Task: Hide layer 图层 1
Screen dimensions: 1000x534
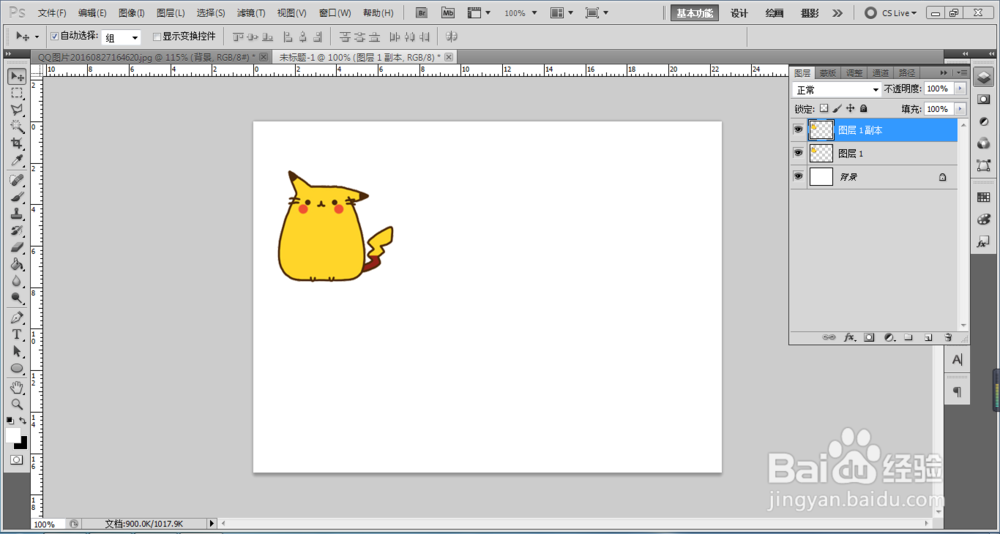Action: click(798, 153)
